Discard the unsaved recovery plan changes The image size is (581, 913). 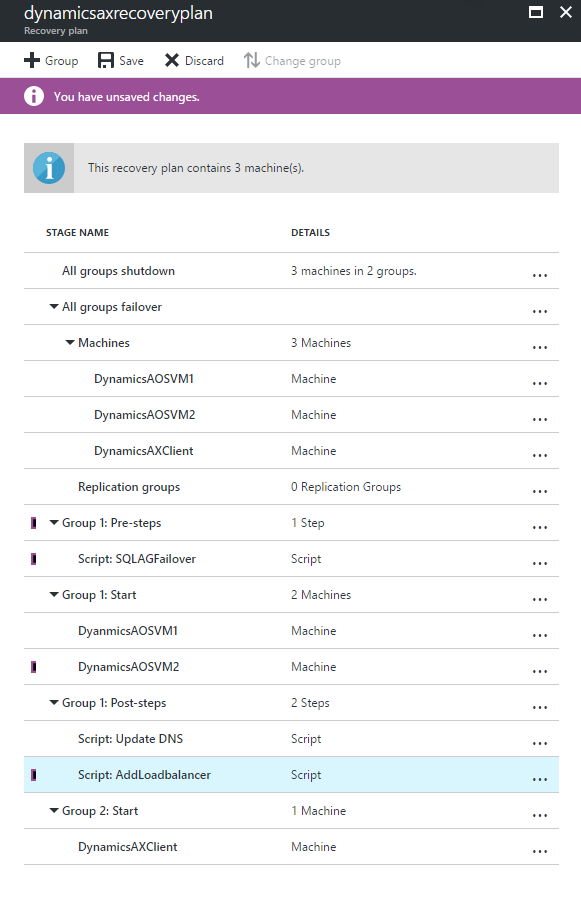194,60
